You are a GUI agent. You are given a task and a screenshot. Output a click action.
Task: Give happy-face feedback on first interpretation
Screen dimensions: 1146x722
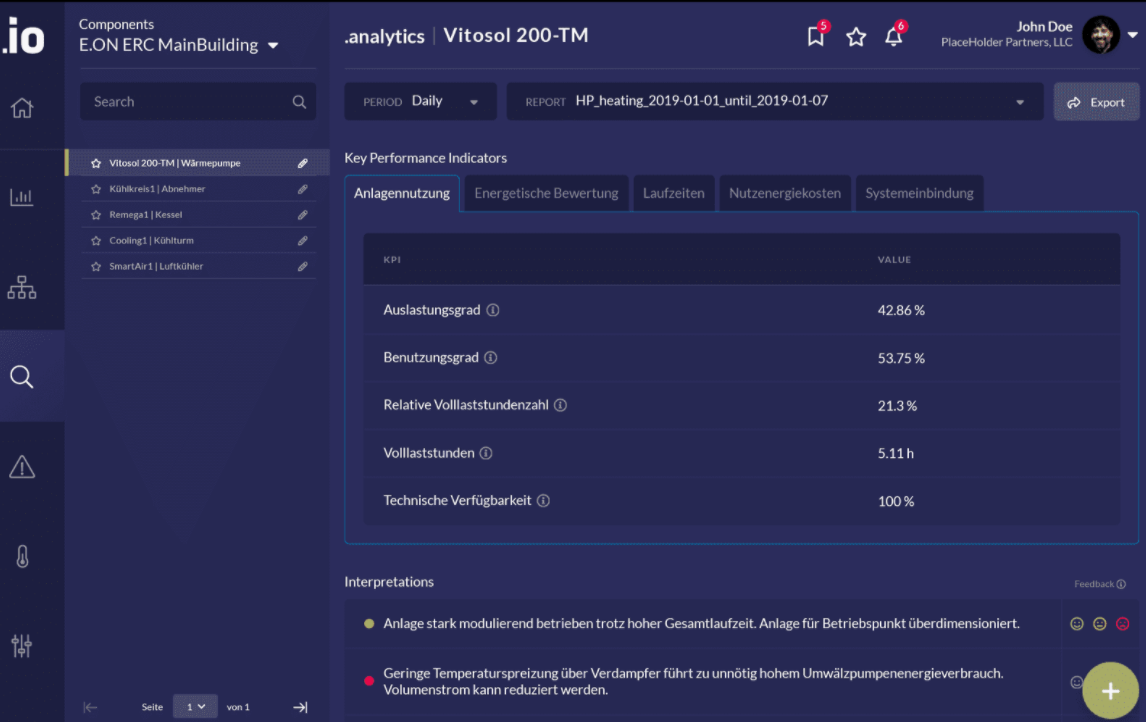click(x=1077, y=623)
